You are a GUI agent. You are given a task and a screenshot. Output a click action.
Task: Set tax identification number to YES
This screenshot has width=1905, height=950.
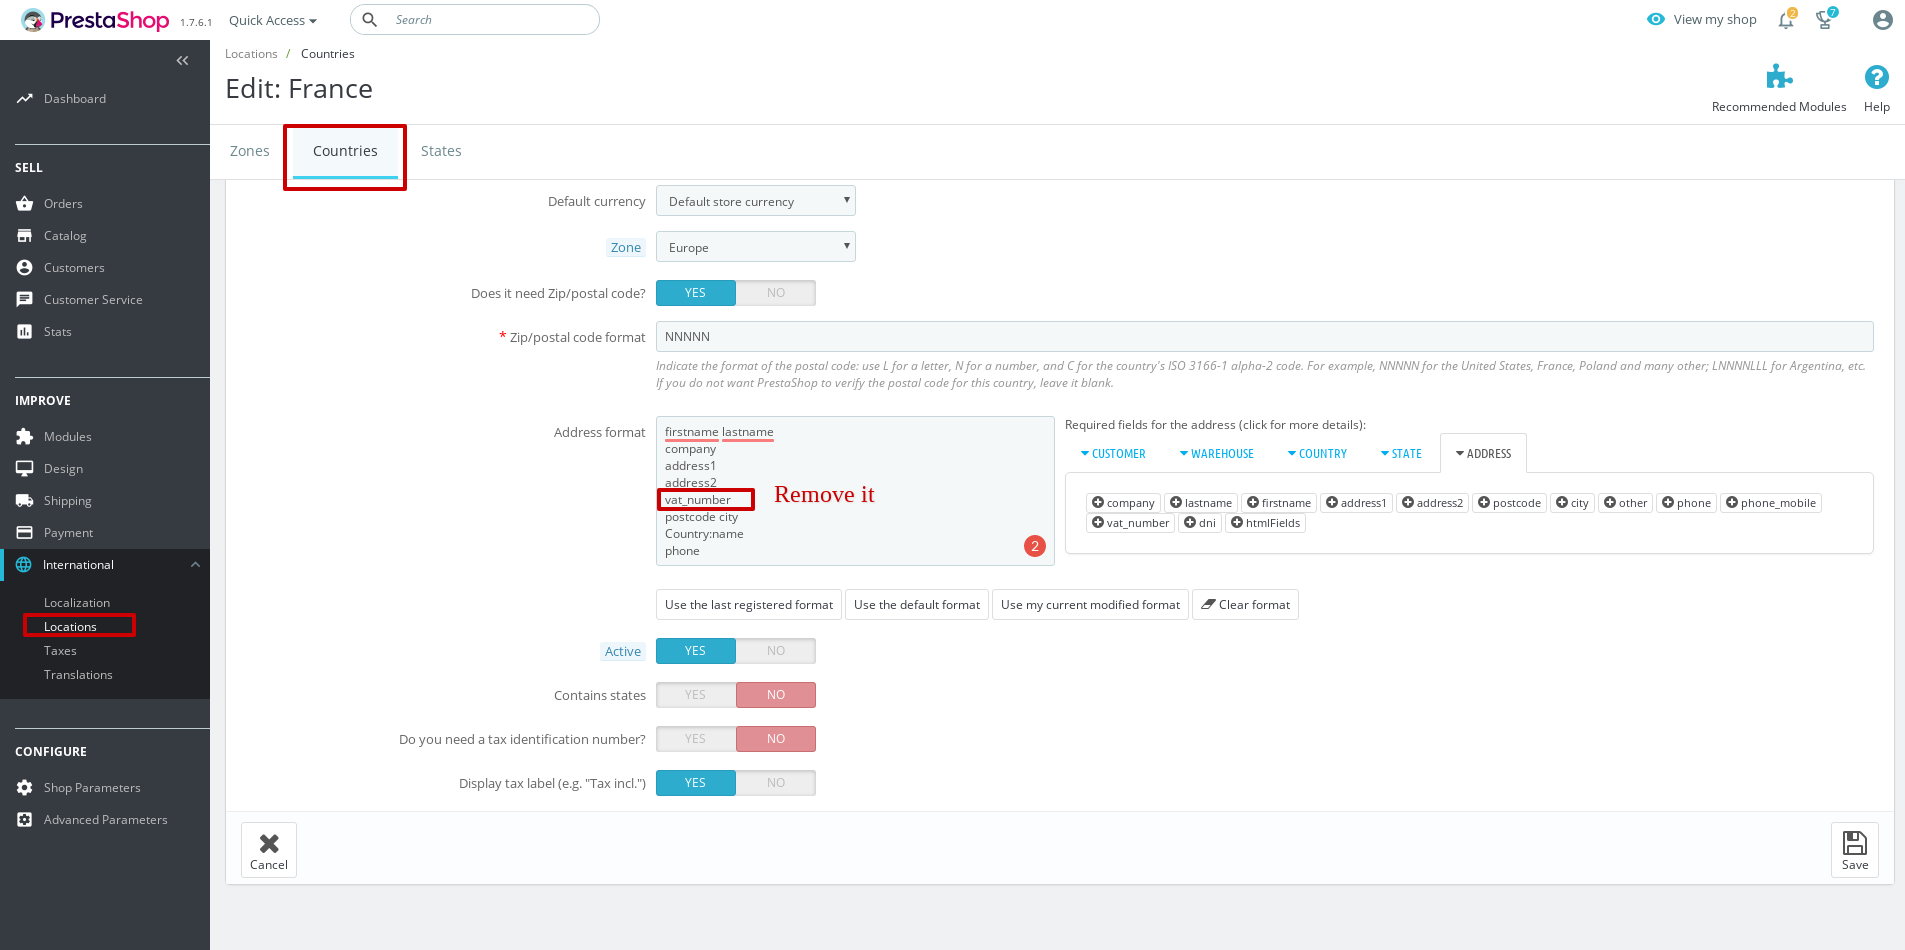pos(695,738)
